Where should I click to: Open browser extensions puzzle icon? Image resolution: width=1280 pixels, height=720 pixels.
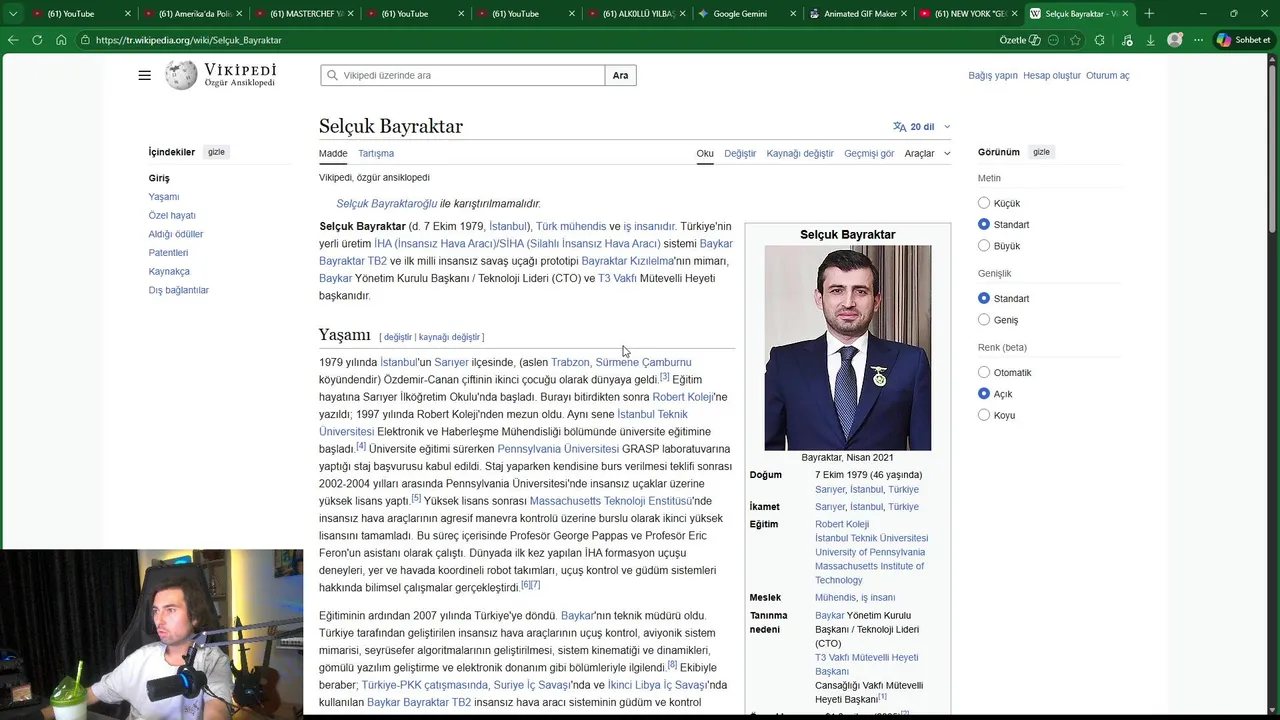tap(1100, 40)
